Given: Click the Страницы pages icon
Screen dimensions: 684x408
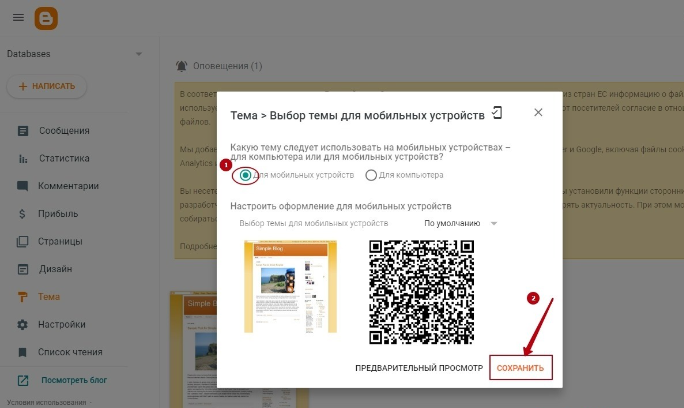Looking at the screenshot, I should pos(22,242).
